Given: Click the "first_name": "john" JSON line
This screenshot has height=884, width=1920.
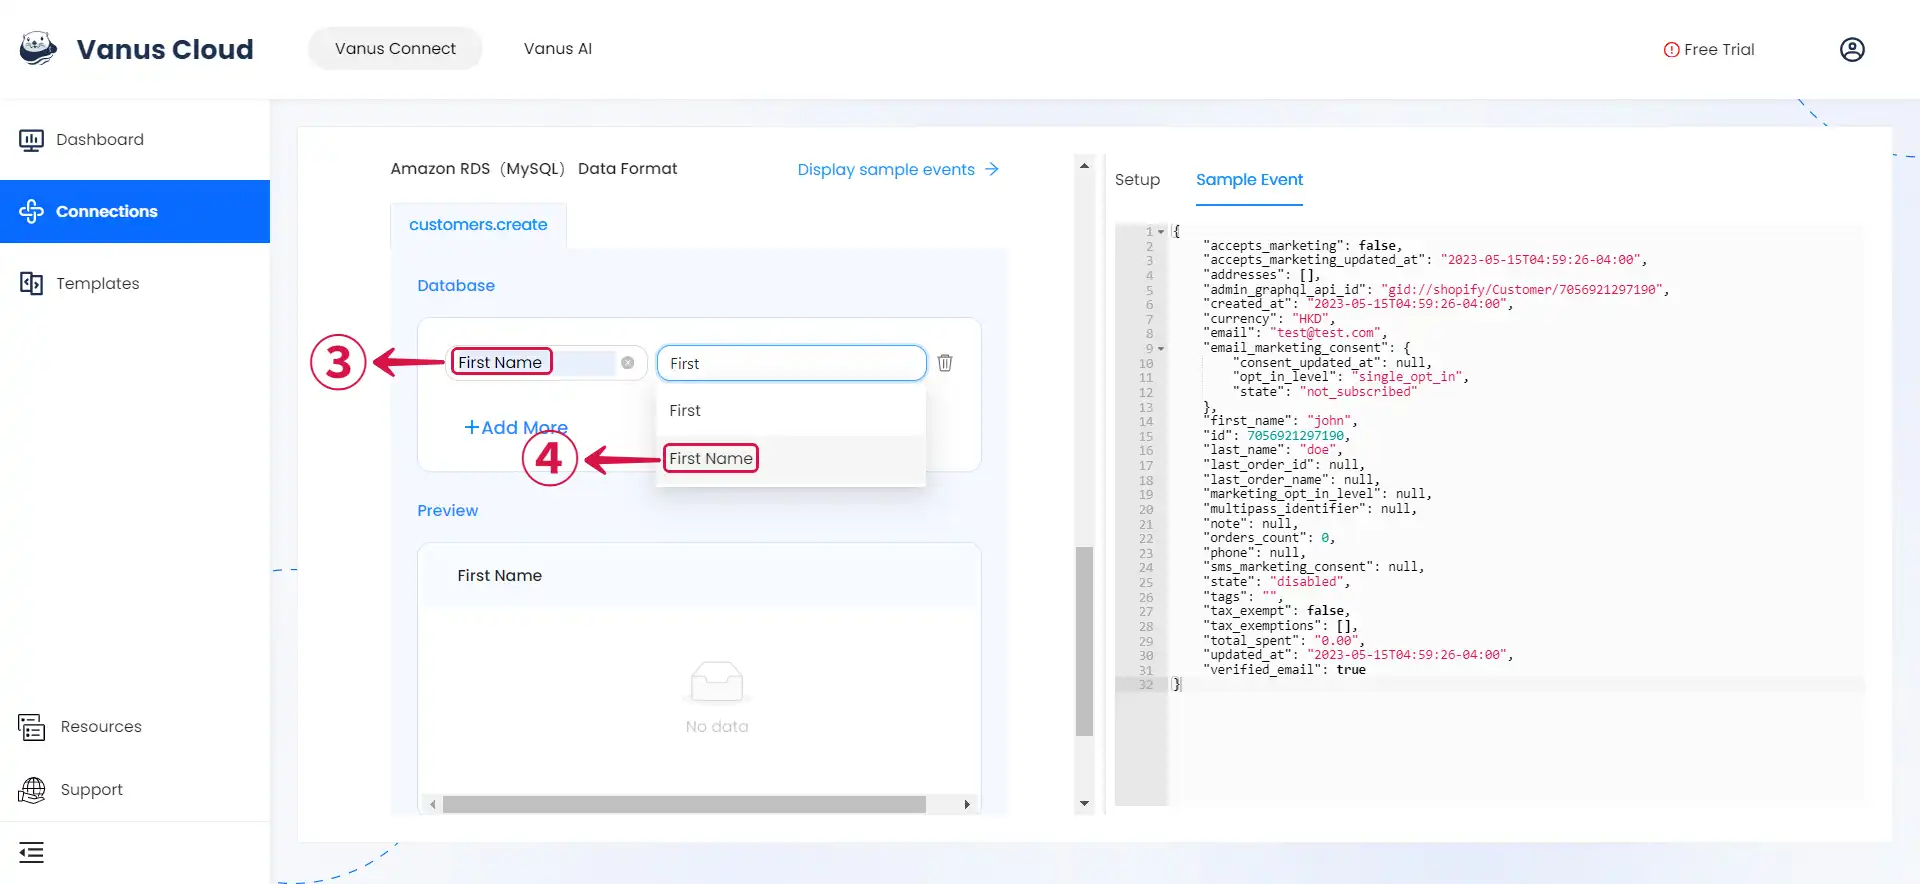Looking at the screenshot, I should tap(1280, 421).
